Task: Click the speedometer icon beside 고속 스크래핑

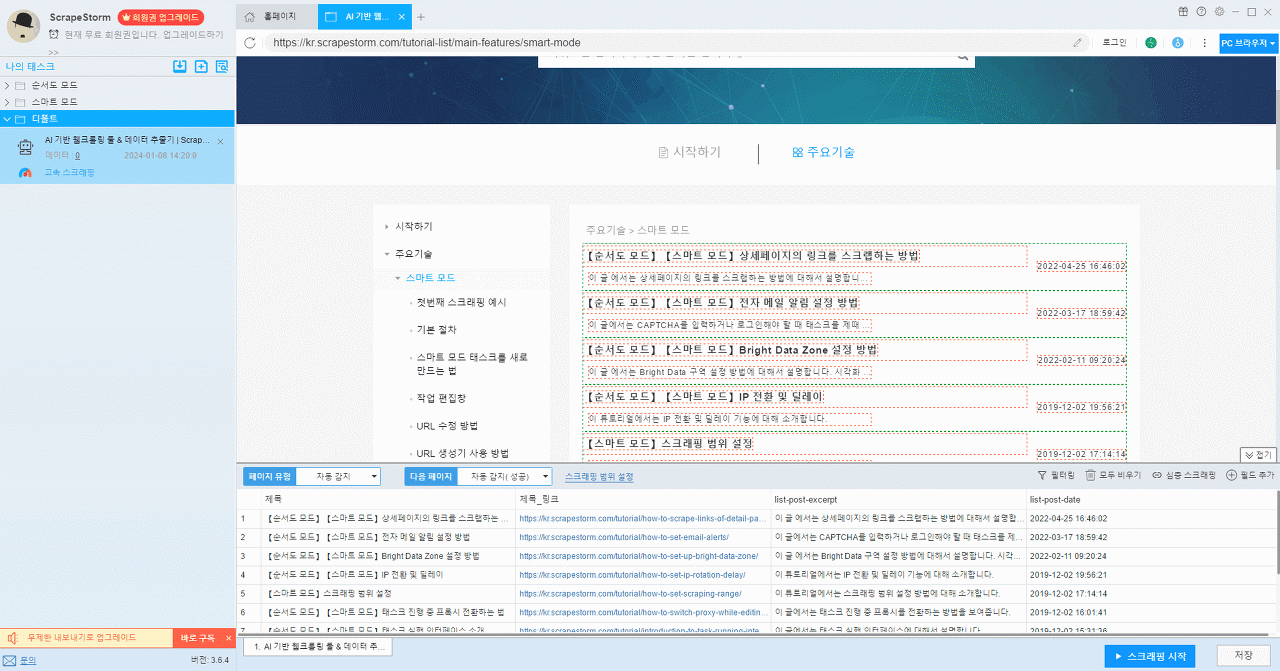Action: tap(26, 173)
